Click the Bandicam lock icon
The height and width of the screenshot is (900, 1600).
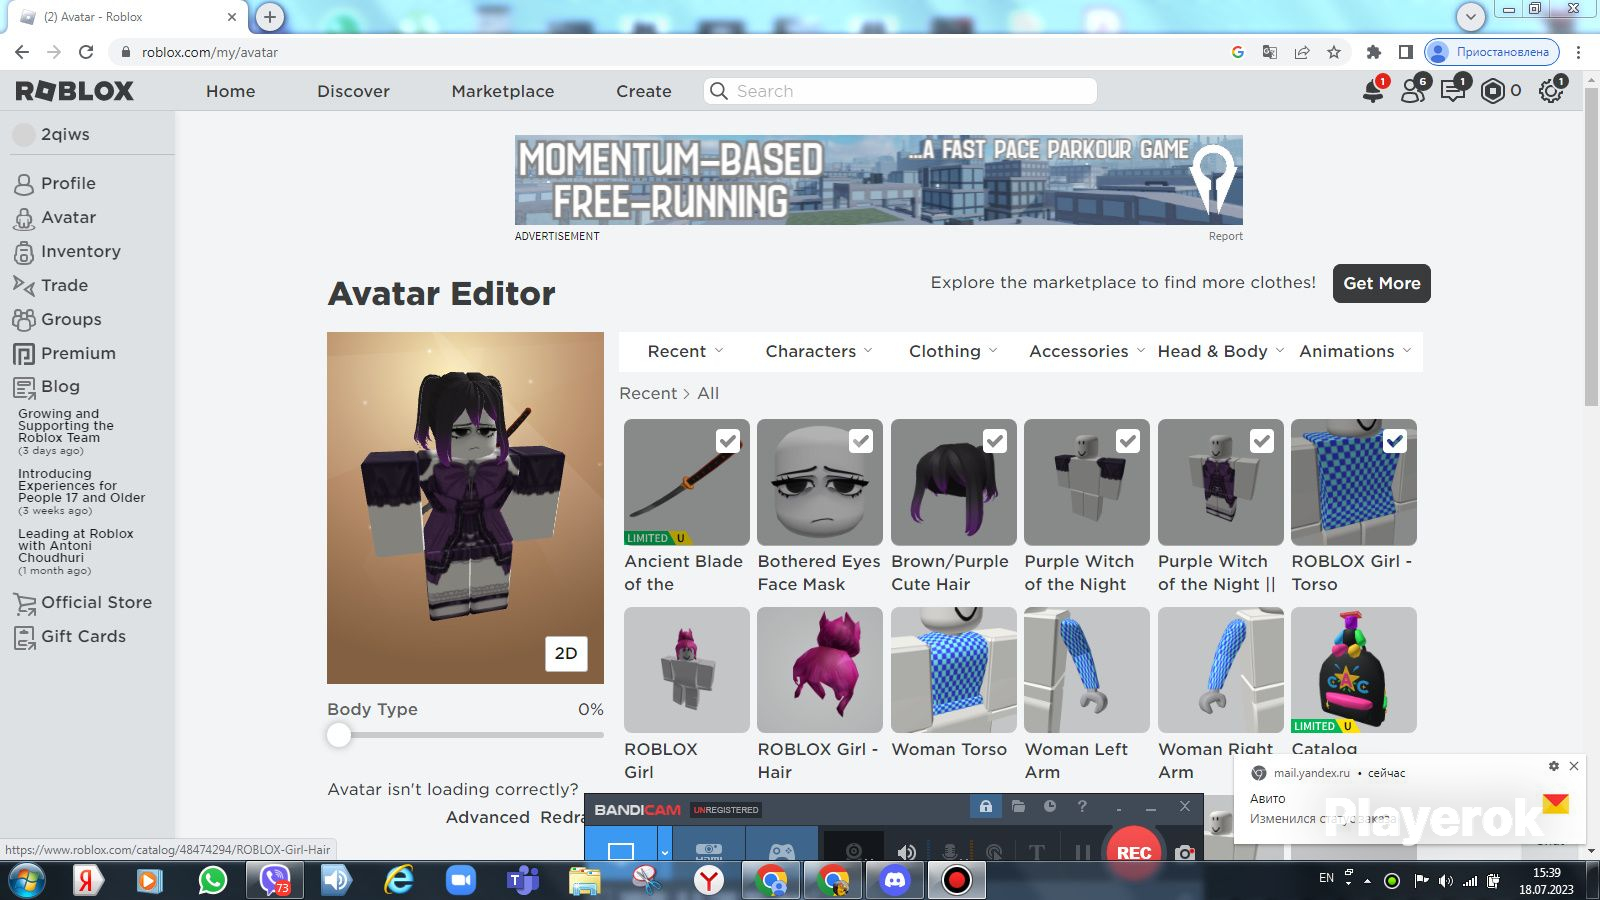coord(986,806)
